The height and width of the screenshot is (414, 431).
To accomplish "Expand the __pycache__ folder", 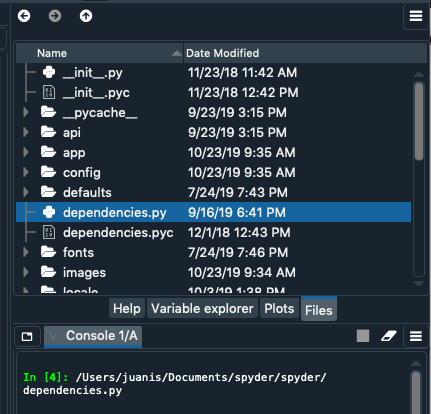I will pyautogui.click(x=26, y=112).
